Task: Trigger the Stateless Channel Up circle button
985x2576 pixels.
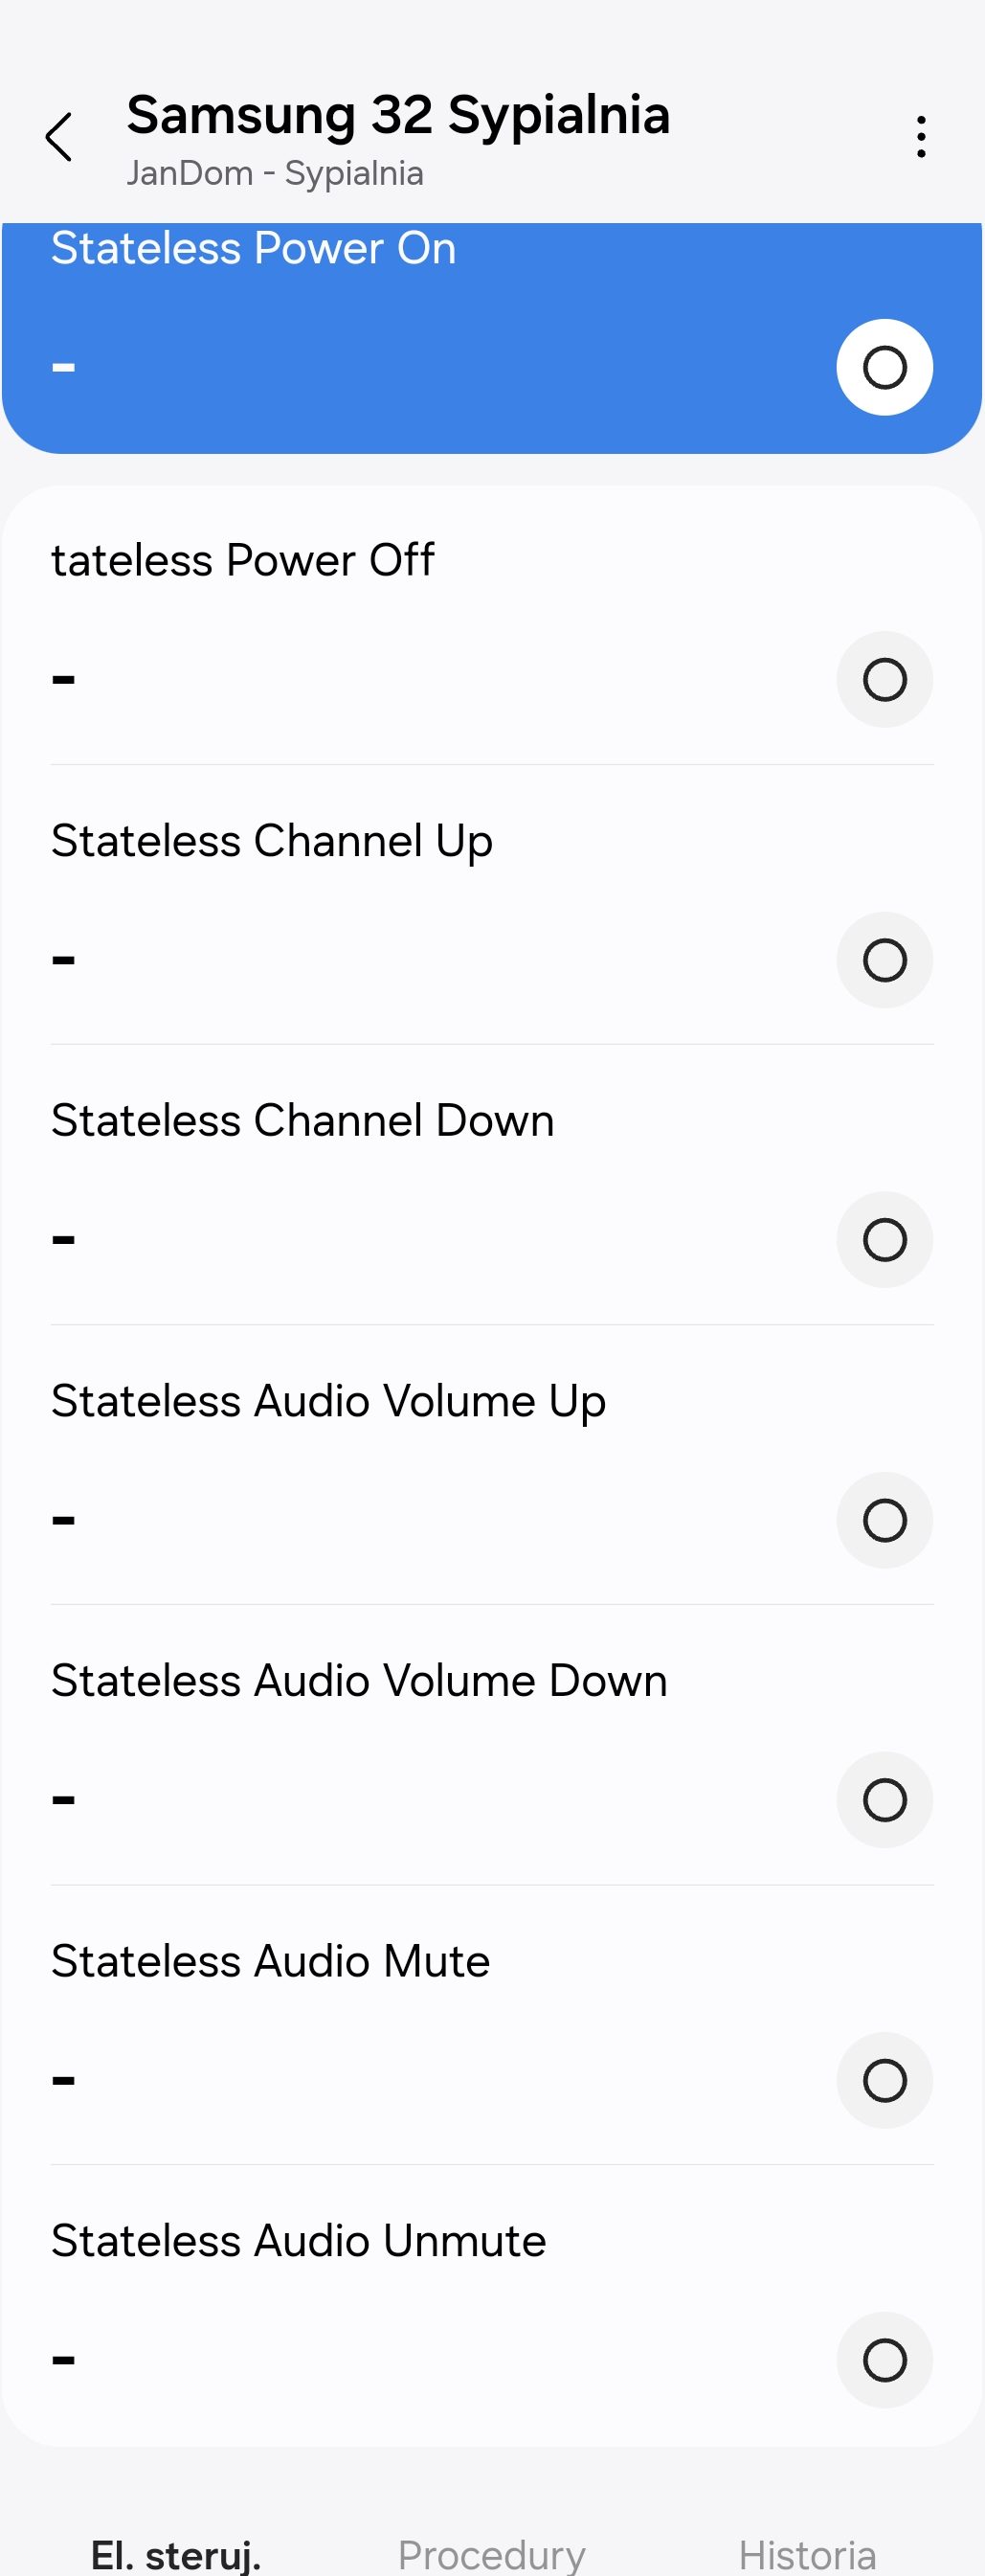Action: pos(884,960)
